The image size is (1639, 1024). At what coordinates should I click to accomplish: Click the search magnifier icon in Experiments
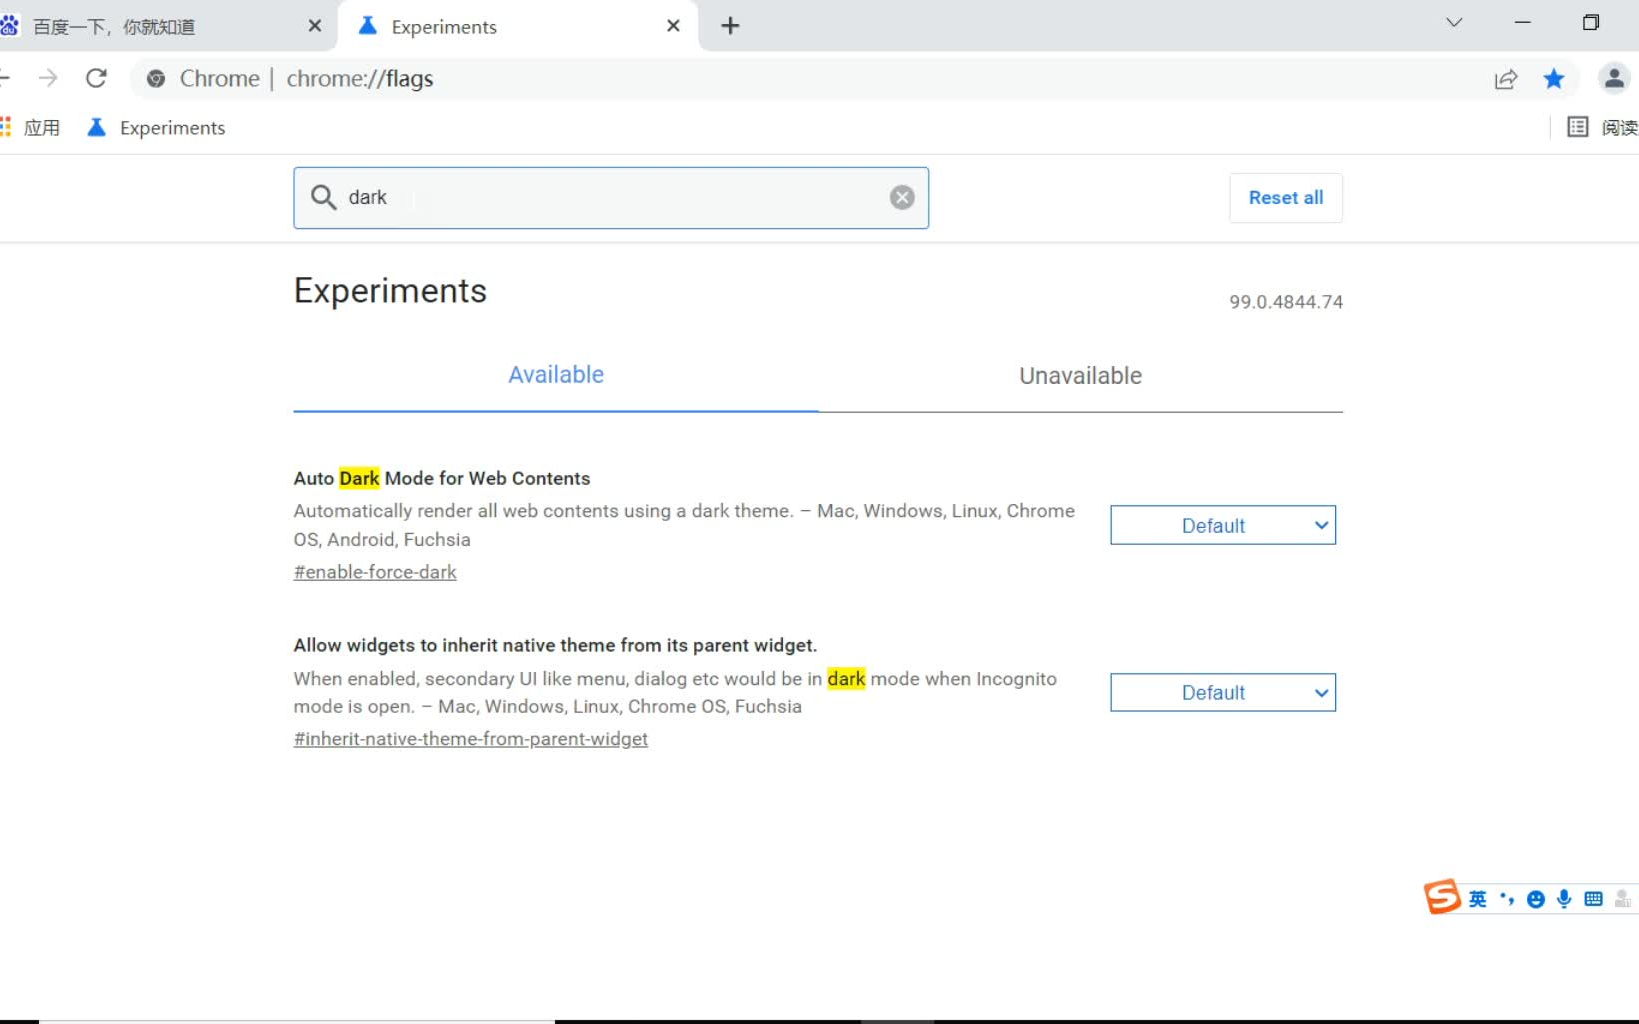click(323, 197)
